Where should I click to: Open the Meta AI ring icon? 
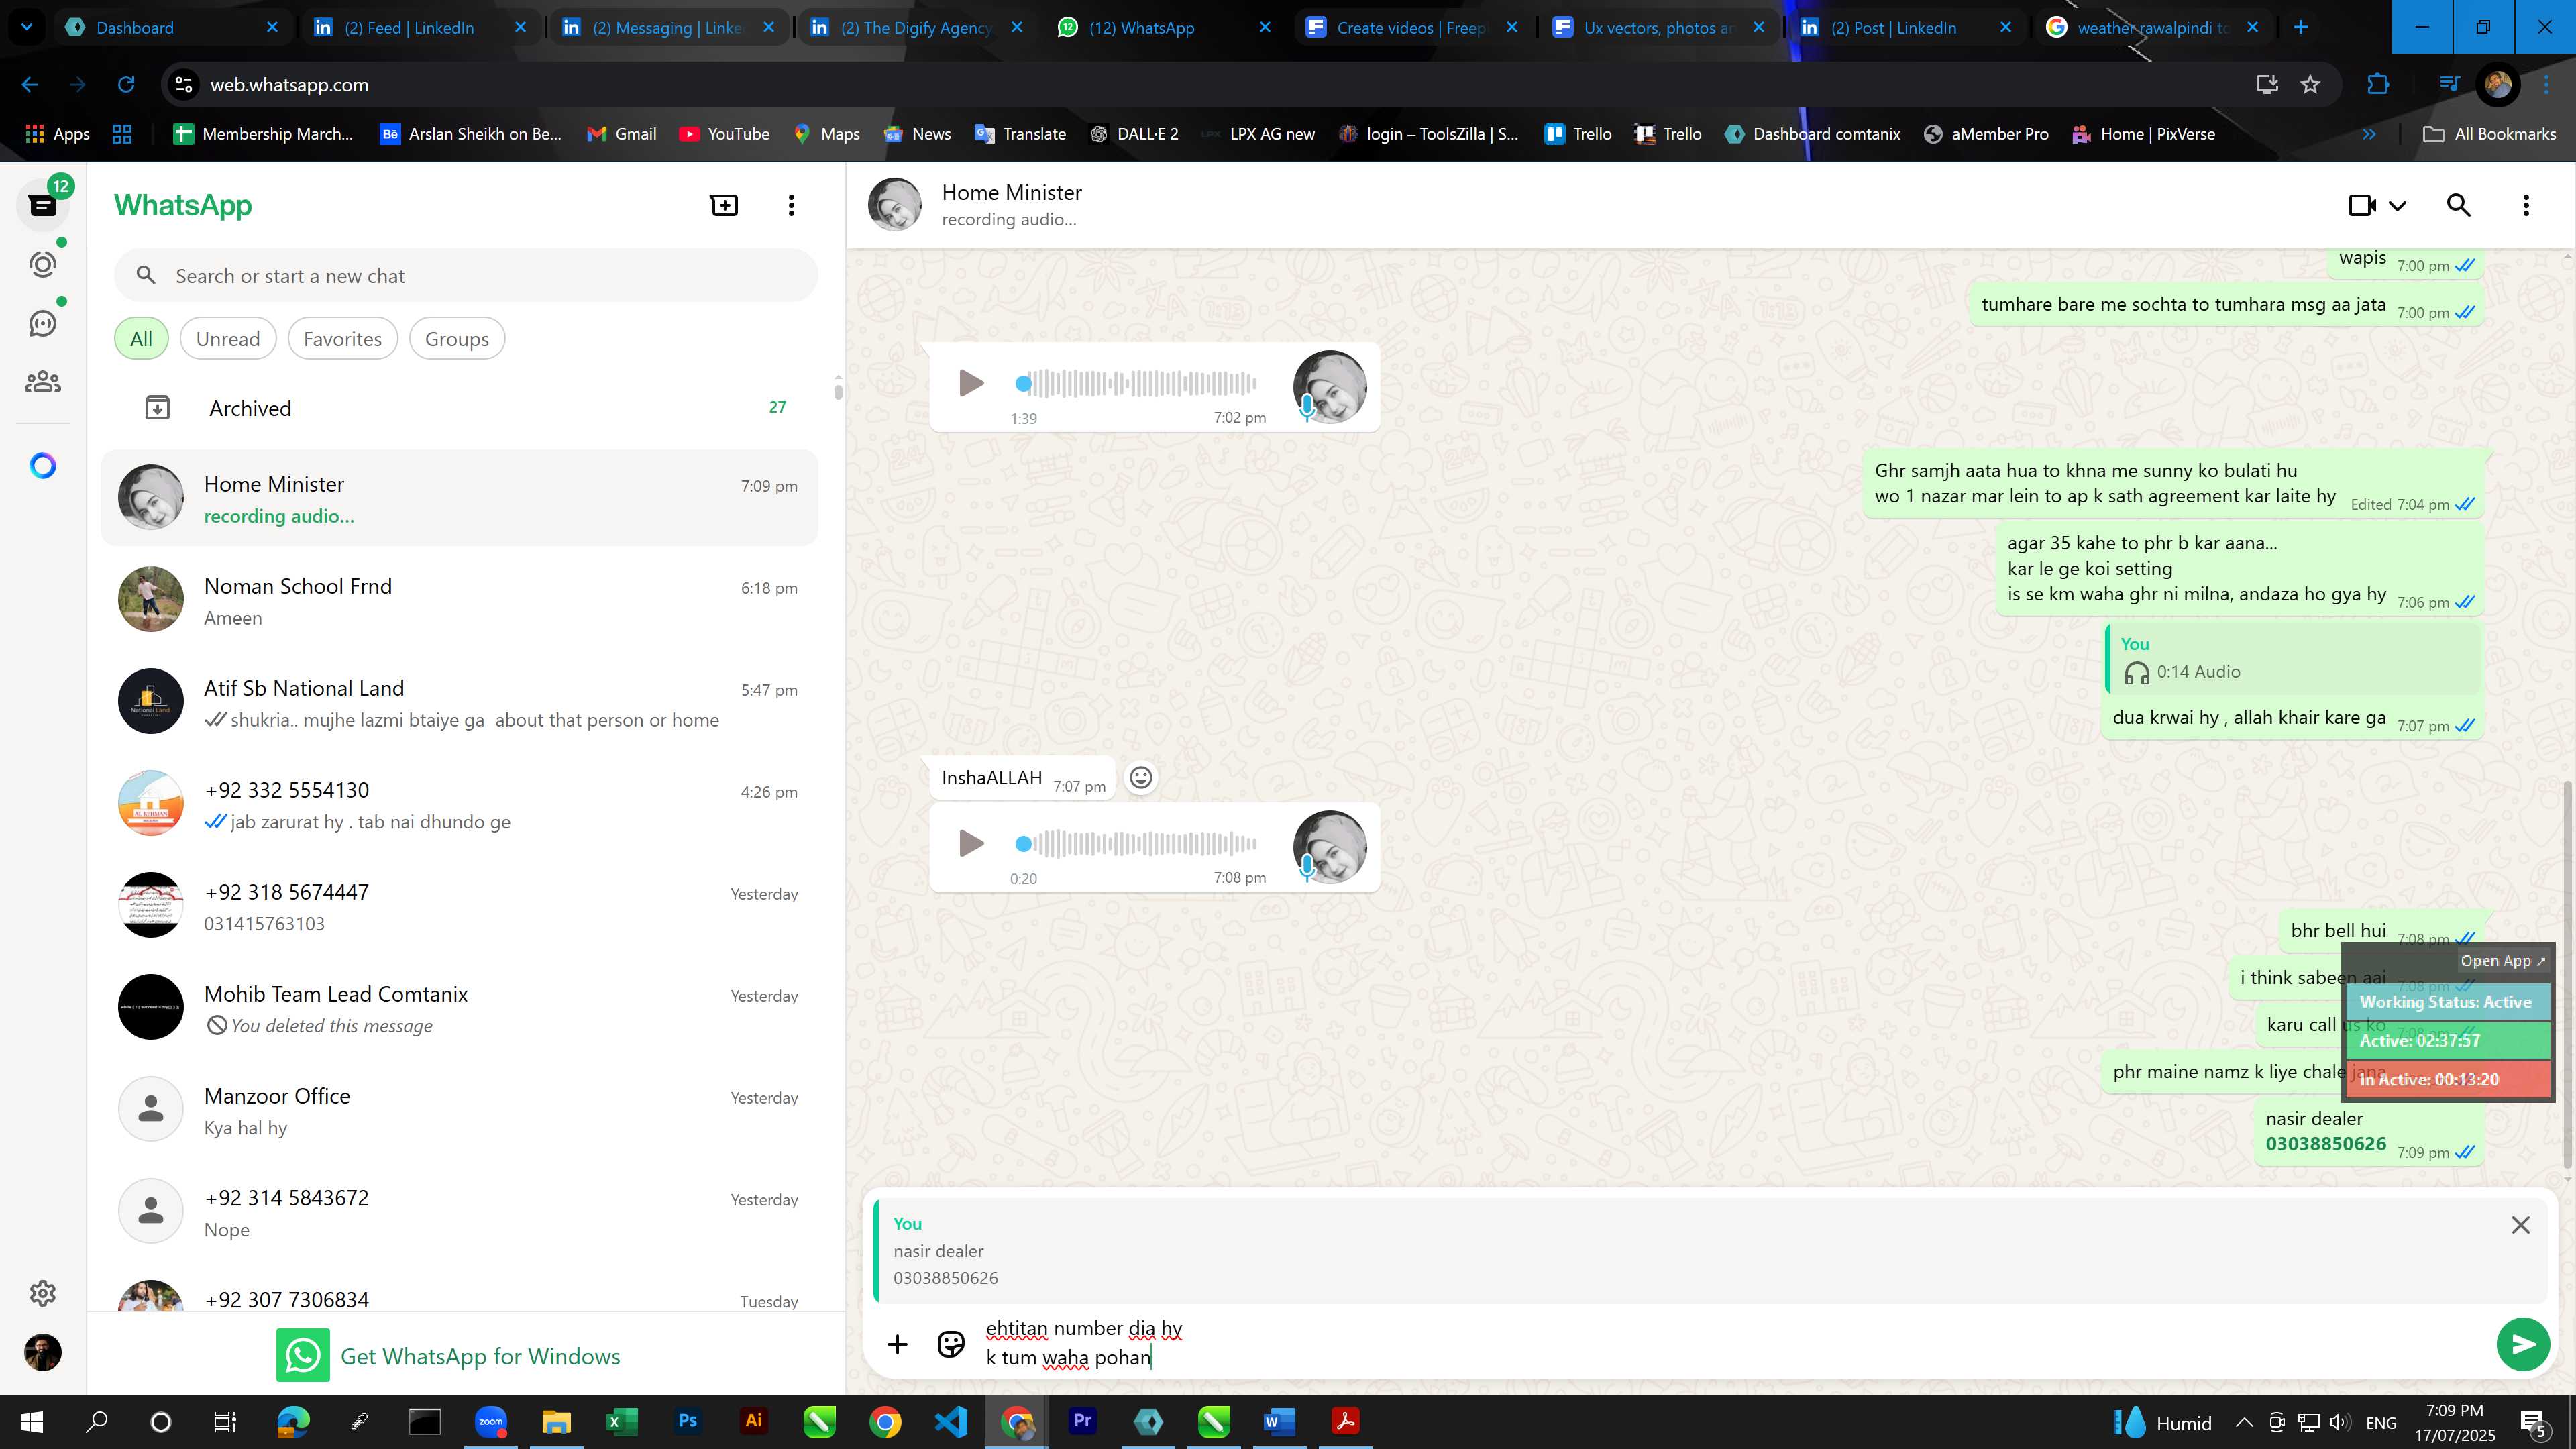(42, 466)
